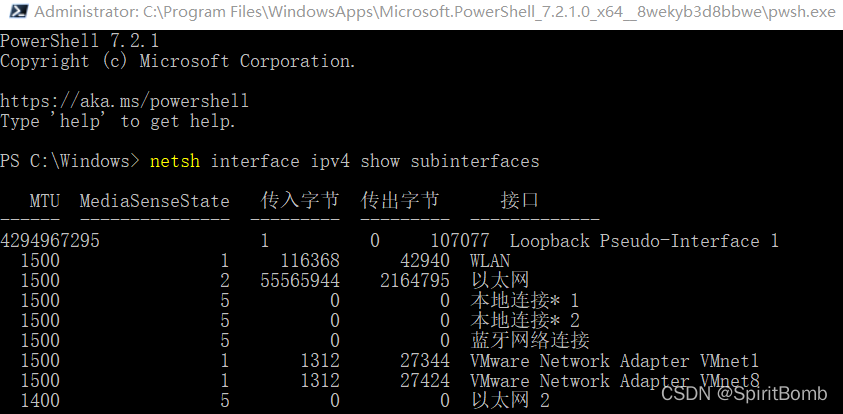Click the VMnet8 outgoing bytes 27424
The width and height of the screenshot is (843, 414).
(x=425, y=381)
